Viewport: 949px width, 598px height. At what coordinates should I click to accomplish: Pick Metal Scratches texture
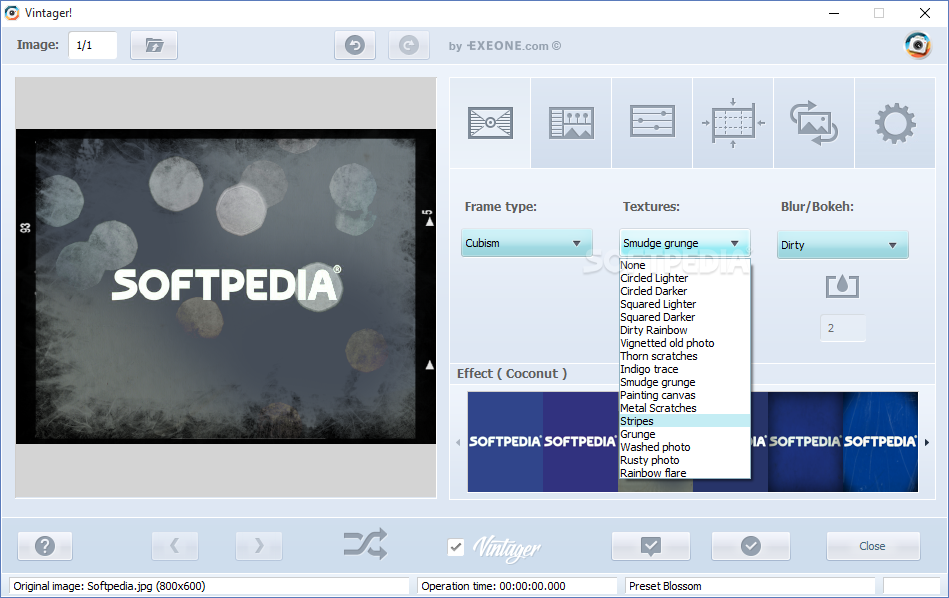pyautogui.click(x=685, y=409)
